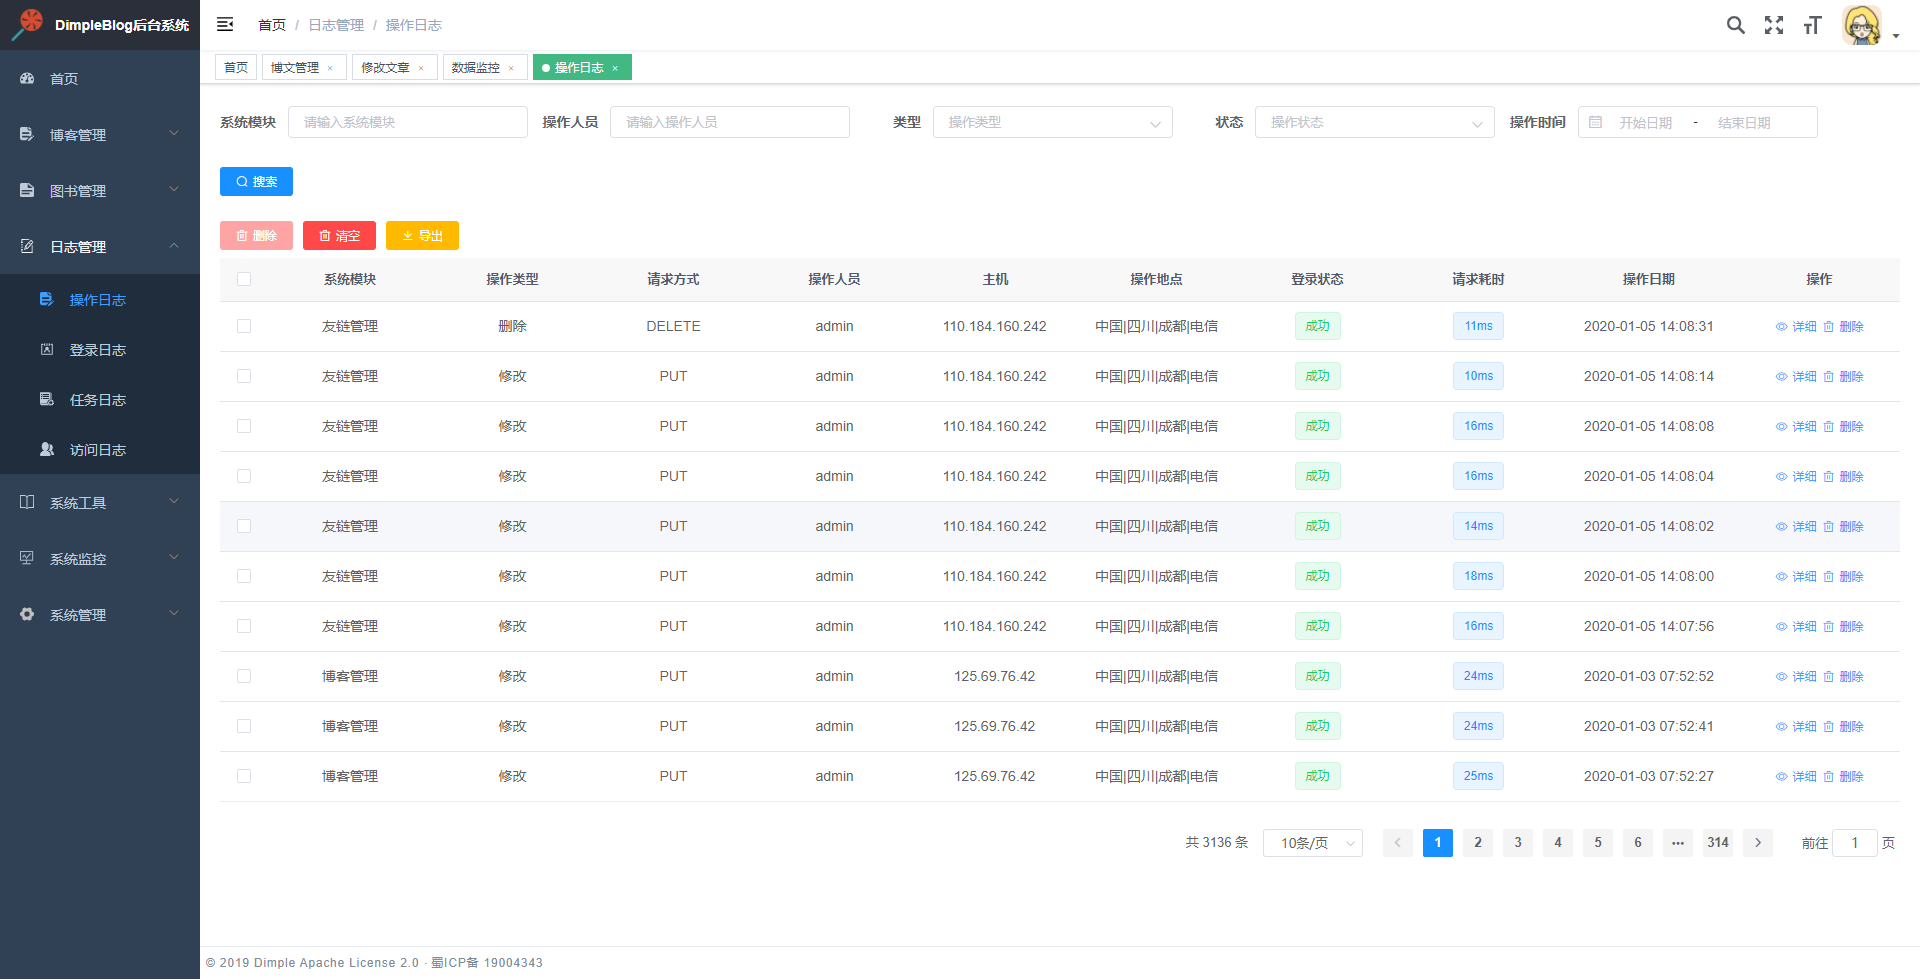Open 任务日志 in the sidebar
The image size is (1920, 979).
tap(100, 399)
